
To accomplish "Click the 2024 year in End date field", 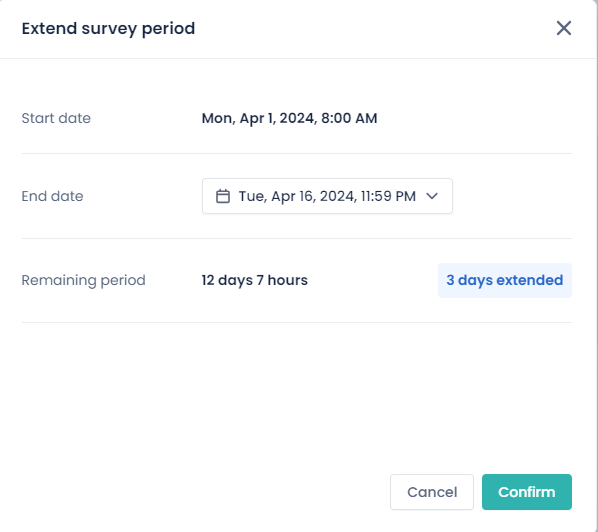I will (x=338, y=196).
